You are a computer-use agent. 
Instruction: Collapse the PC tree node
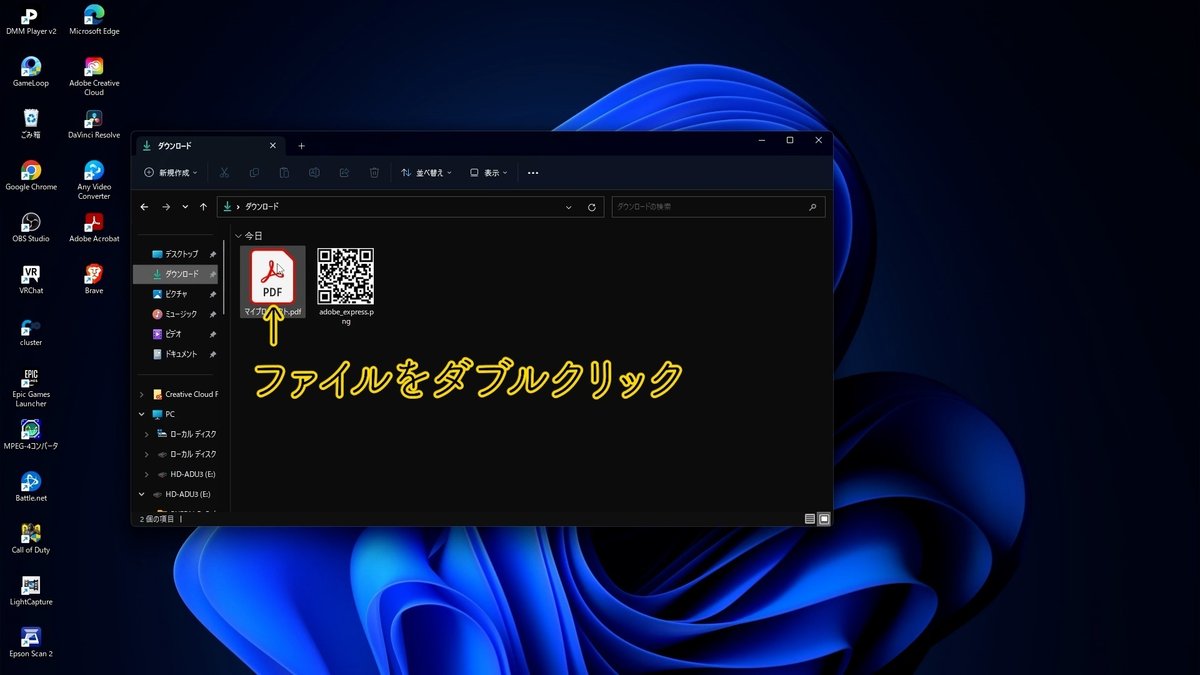(142, 414)
